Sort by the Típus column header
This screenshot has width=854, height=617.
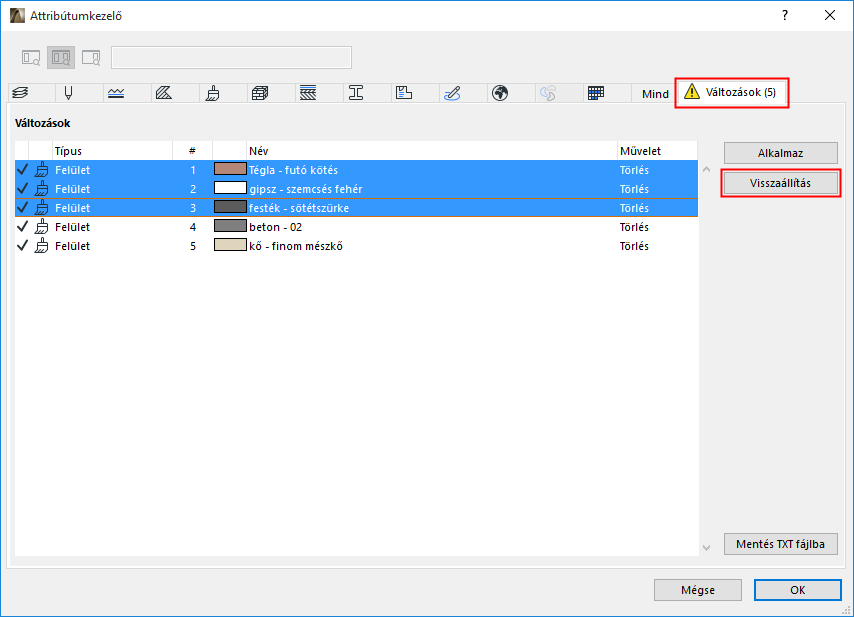pos(113,151)
